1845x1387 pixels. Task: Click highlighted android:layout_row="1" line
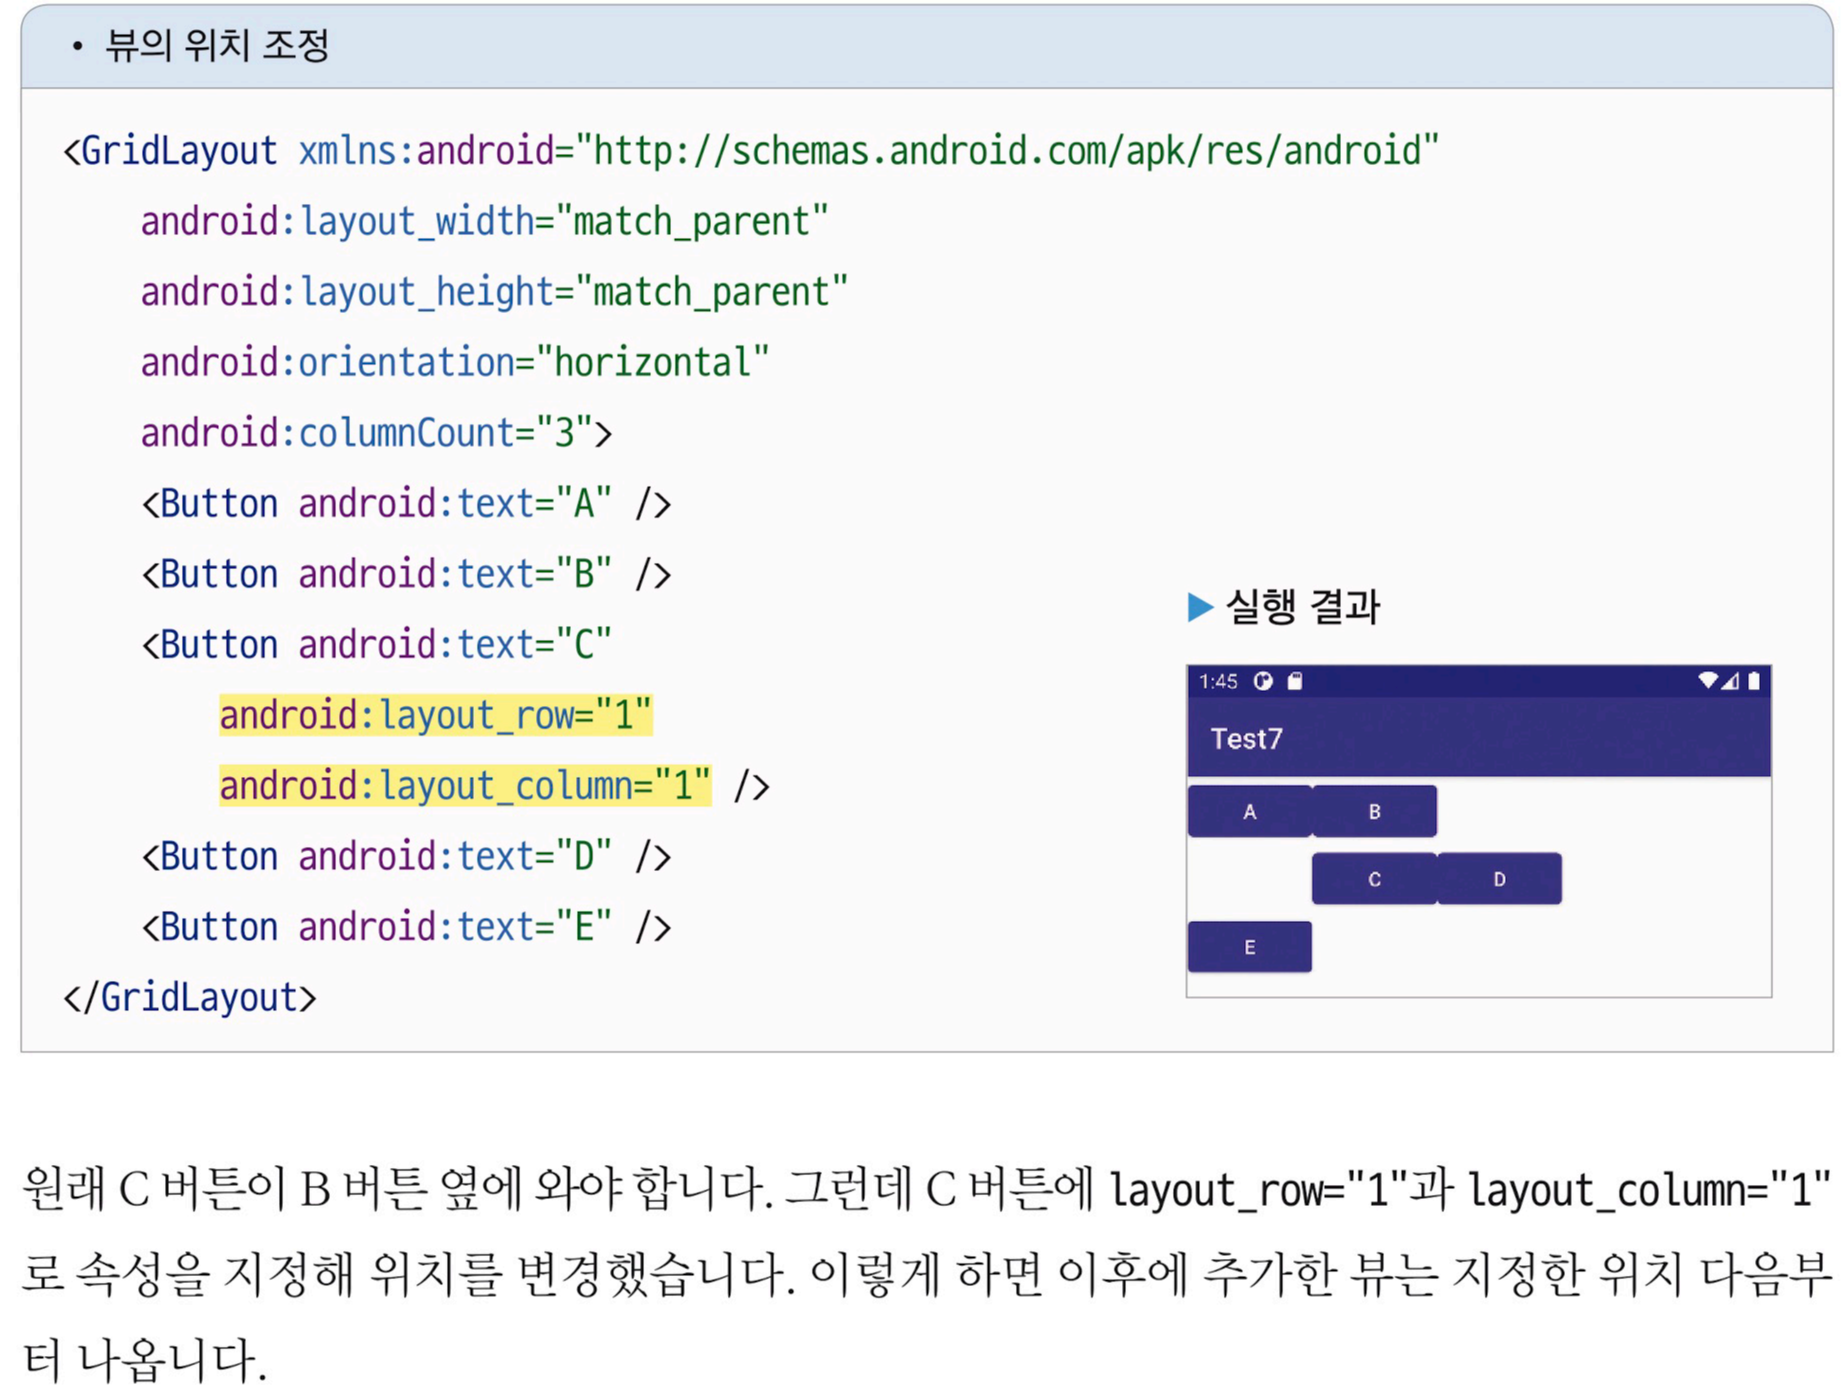coord(436,716)
